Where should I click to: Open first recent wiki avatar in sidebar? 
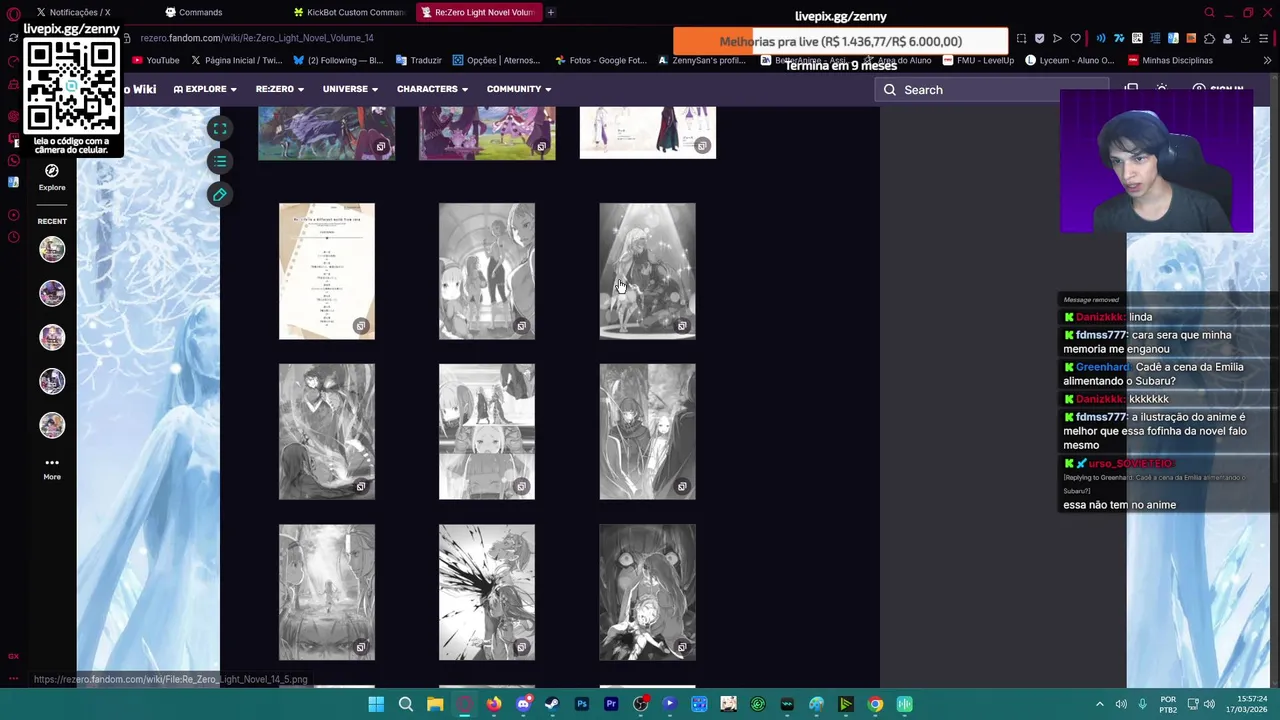point(52,249)
